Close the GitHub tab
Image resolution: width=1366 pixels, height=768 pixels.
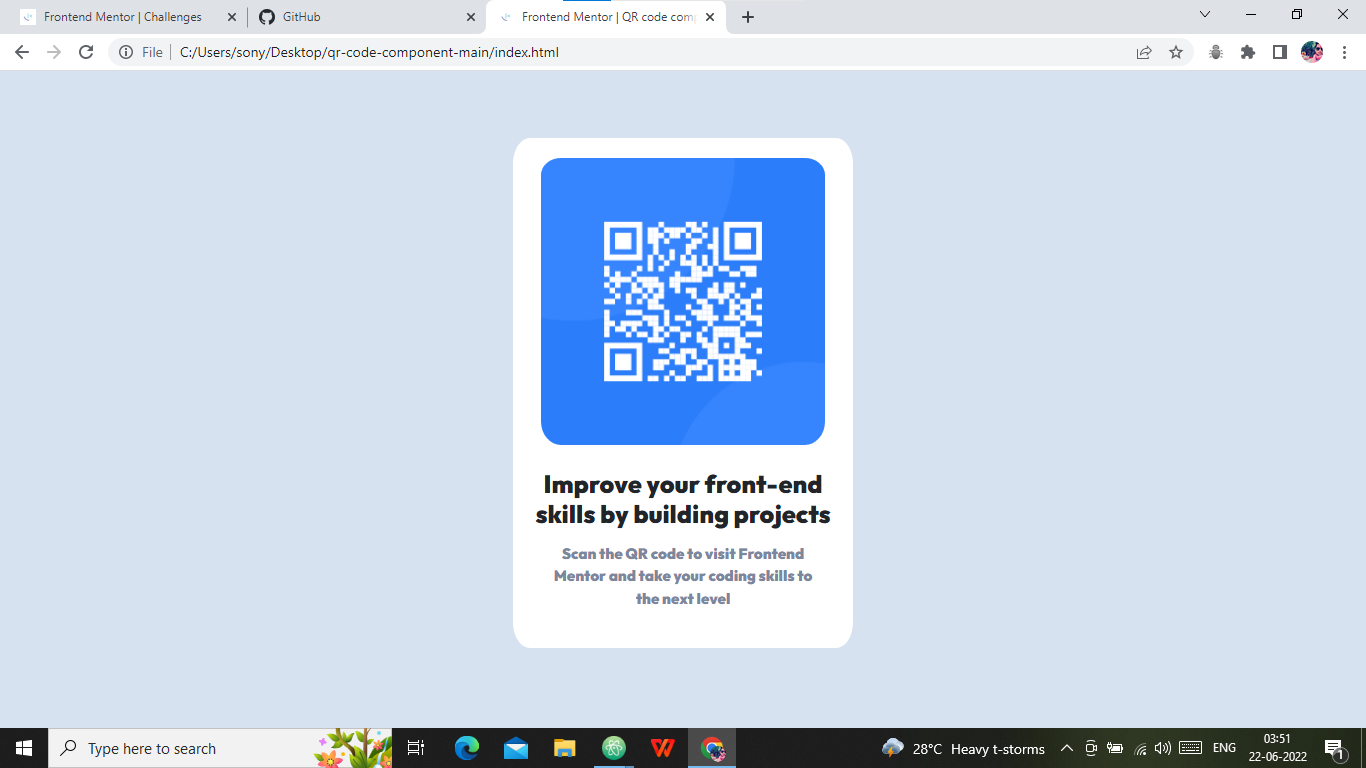(x=471, y=17)
